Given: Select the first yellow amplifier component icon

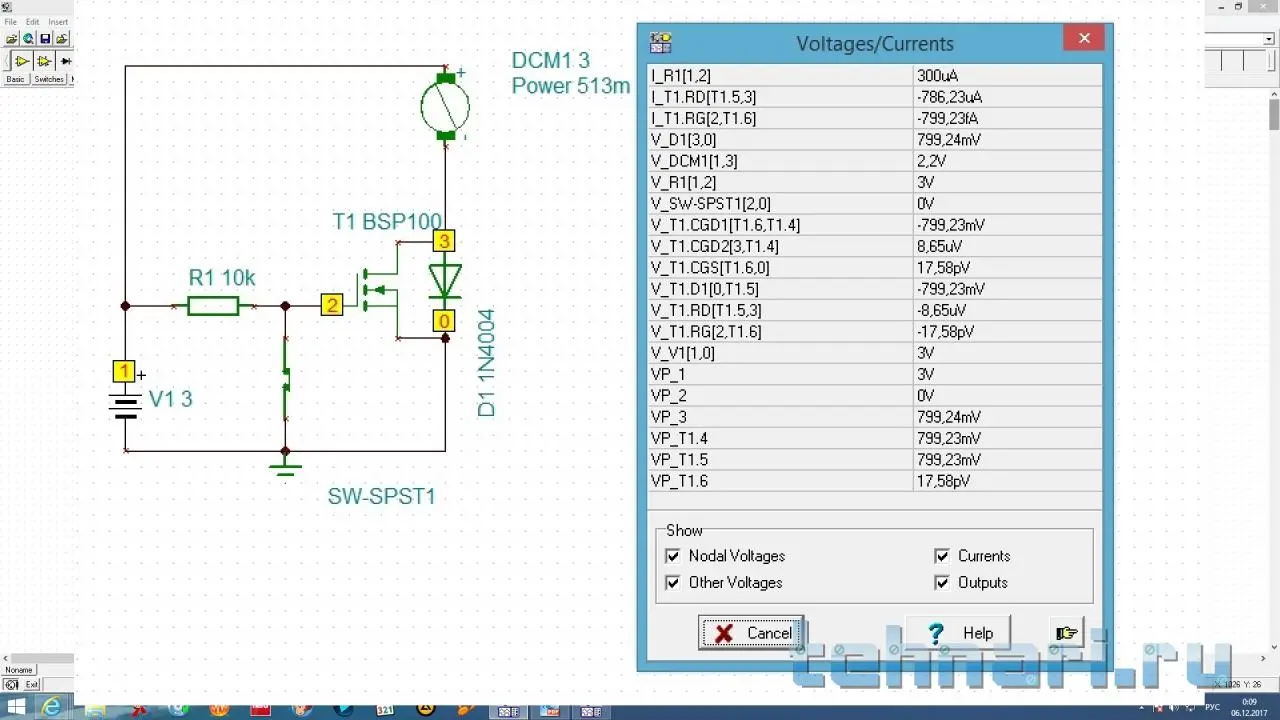Looking at the screenshot, I should point(21,62).
